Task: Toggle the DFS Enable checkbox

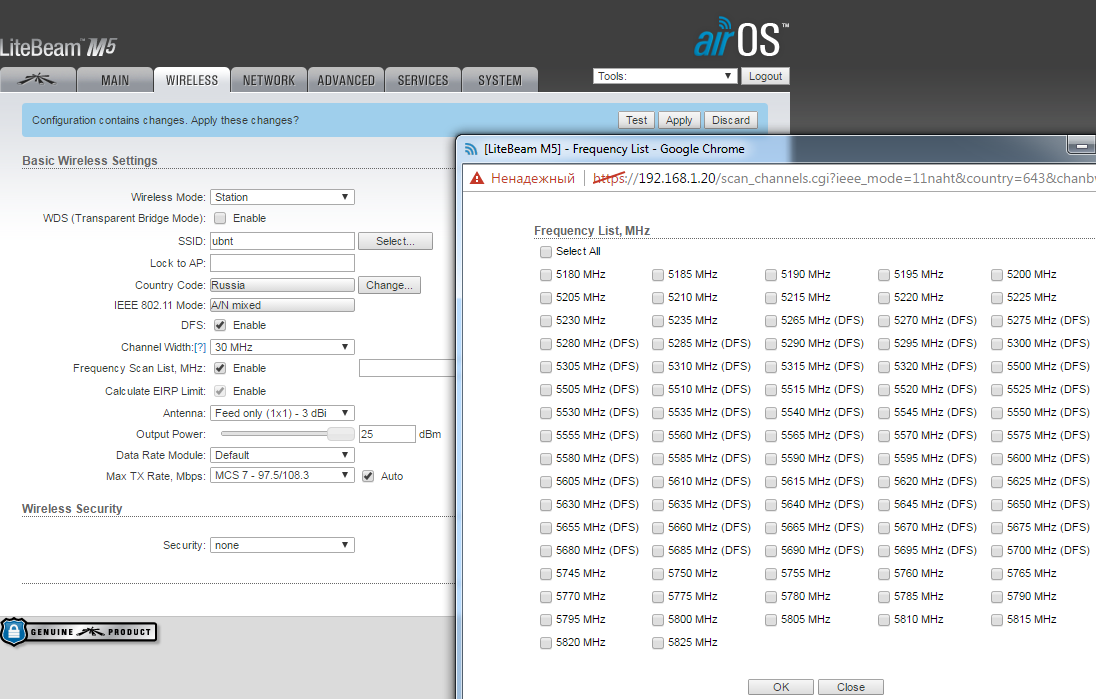Action: (x=220, y=325)
